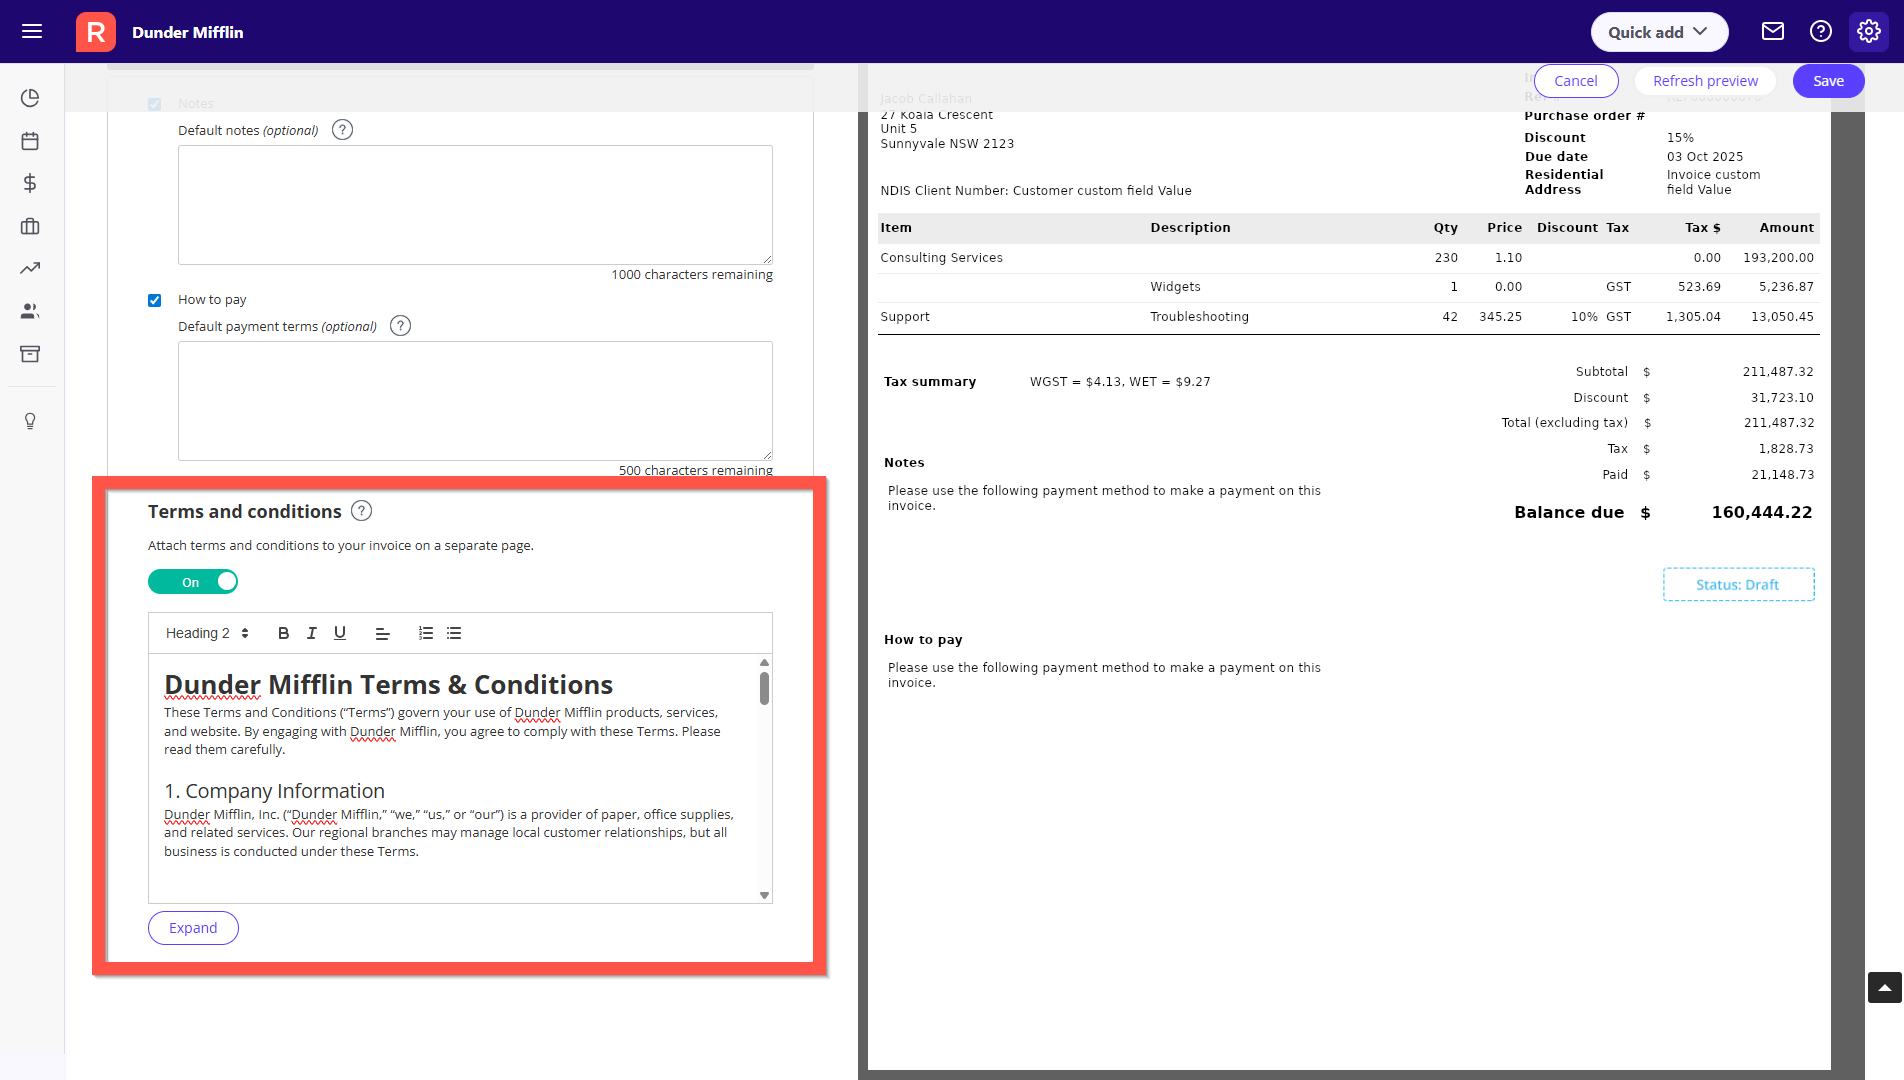This screenshot has height=1080, width=1904.
Task: Open the help question mark in header
Action: pos(1821,31)
